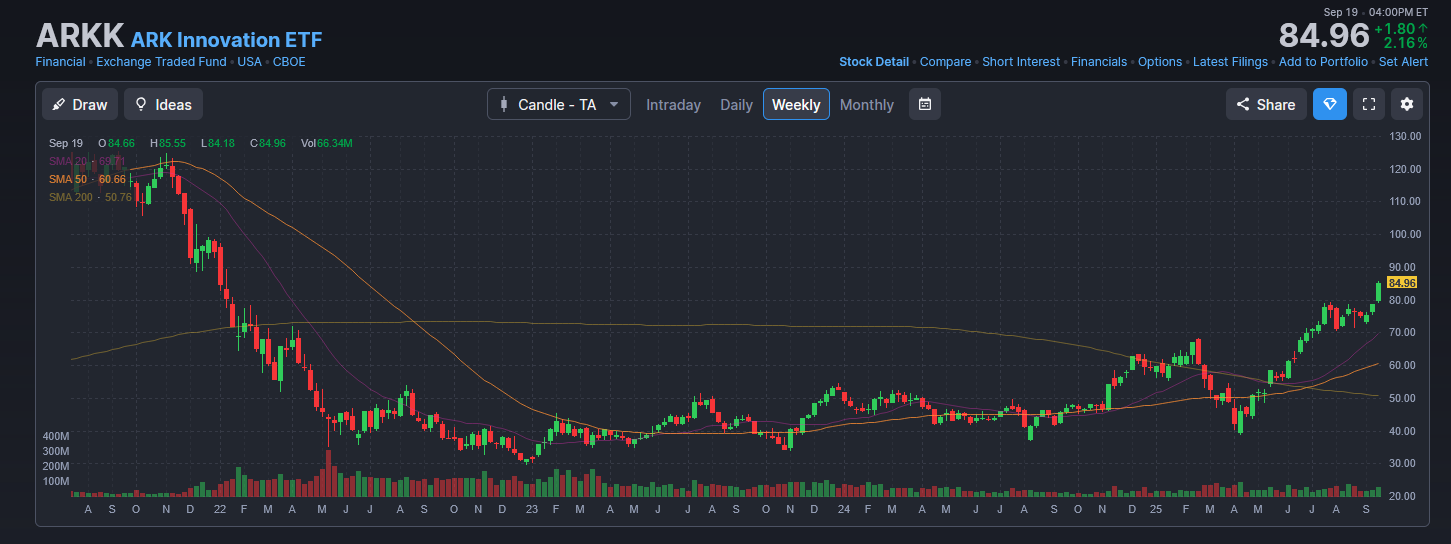Click the SMA 200 indicator label
Viewport: 1451px width, 544px height.
tap(90, 197)
